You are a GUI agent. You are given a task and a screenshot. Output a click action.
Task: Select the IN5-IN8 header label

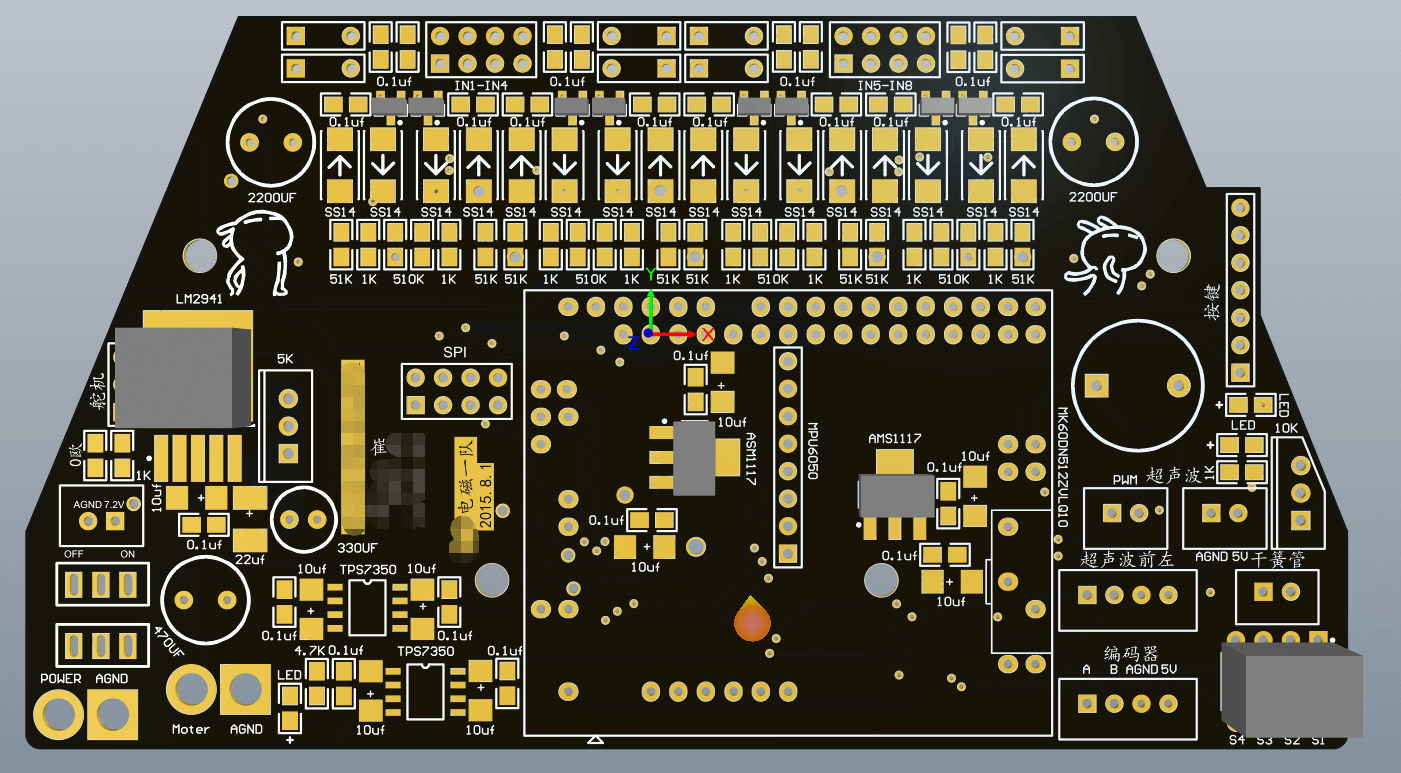point(885,86)
